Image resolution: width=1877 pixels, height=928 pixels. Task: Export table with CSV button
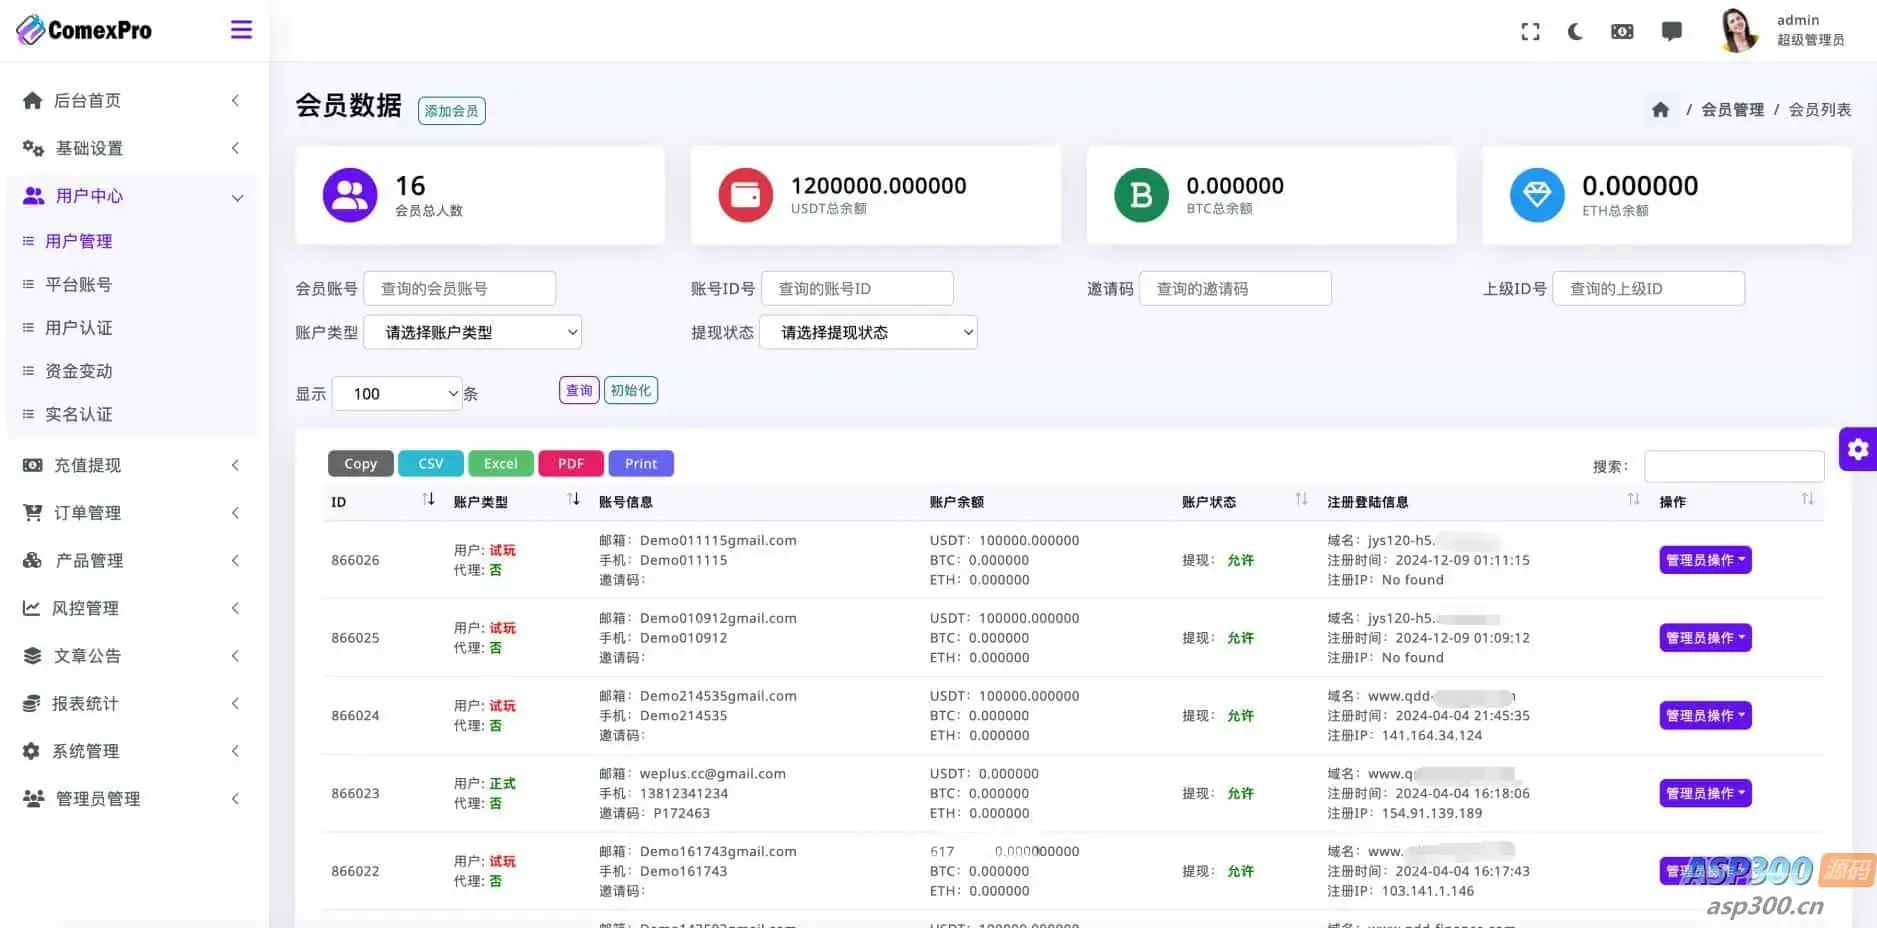pyautogui.click(x=431, y=464)
